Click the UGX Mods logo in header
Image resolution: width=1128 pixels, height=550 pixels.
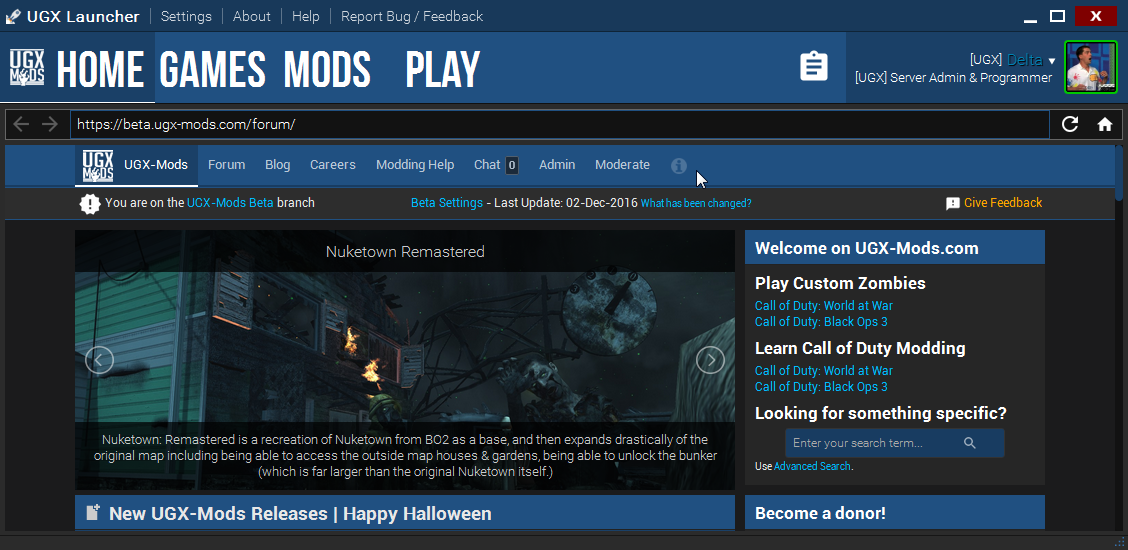[x=27, y=68]
